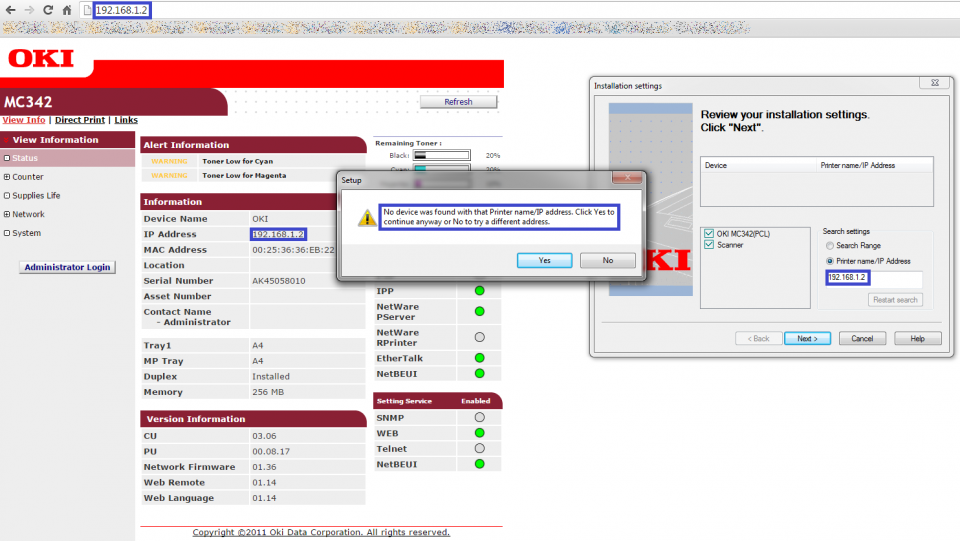Click the warning triangle icon in Setup dialog

pos(367,217)
